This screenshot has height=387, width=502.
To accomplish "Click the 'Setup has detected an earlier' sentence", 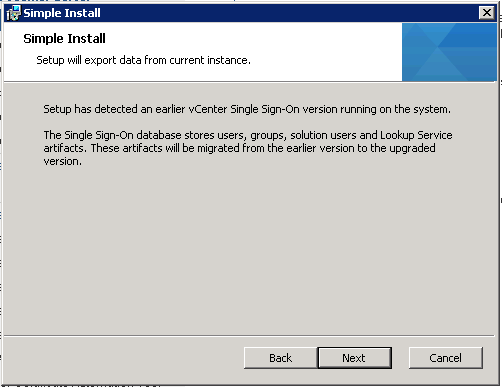I will point(247,109).
